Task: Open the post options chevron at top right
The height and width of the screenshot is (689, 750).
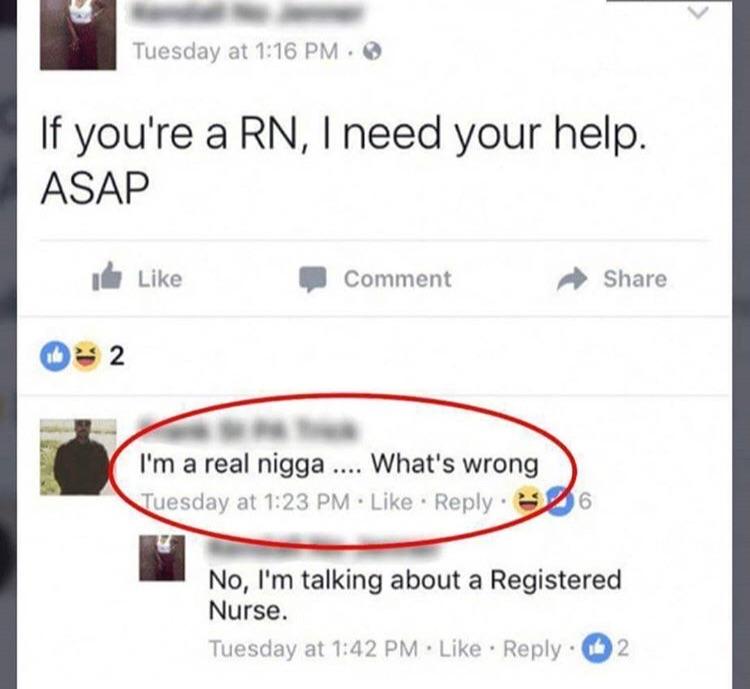Action: tap(698, 12)
